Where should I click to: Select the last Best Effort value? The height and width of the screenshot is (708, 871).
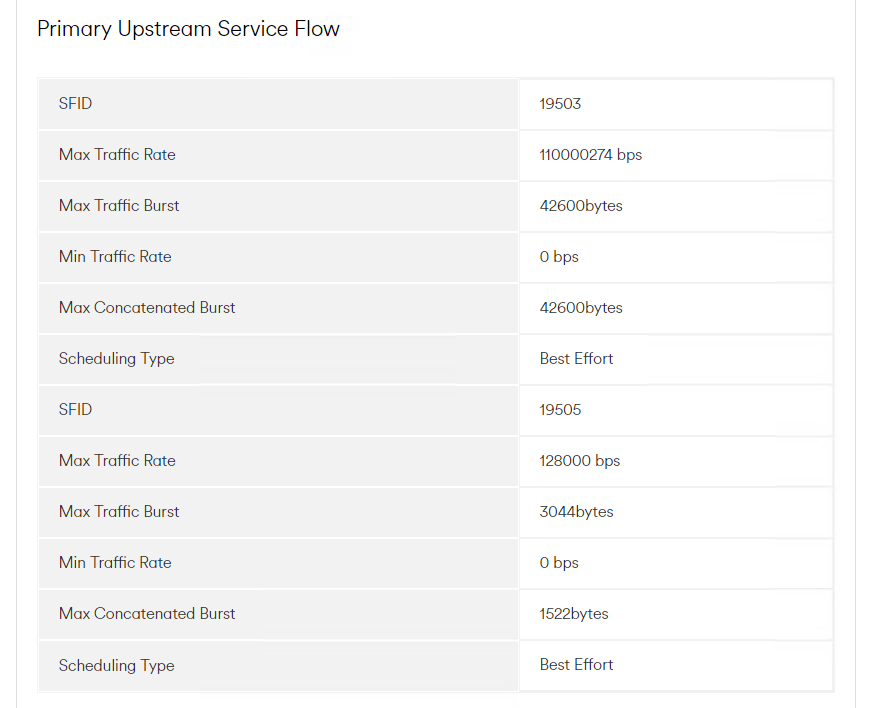pos(576,665)
